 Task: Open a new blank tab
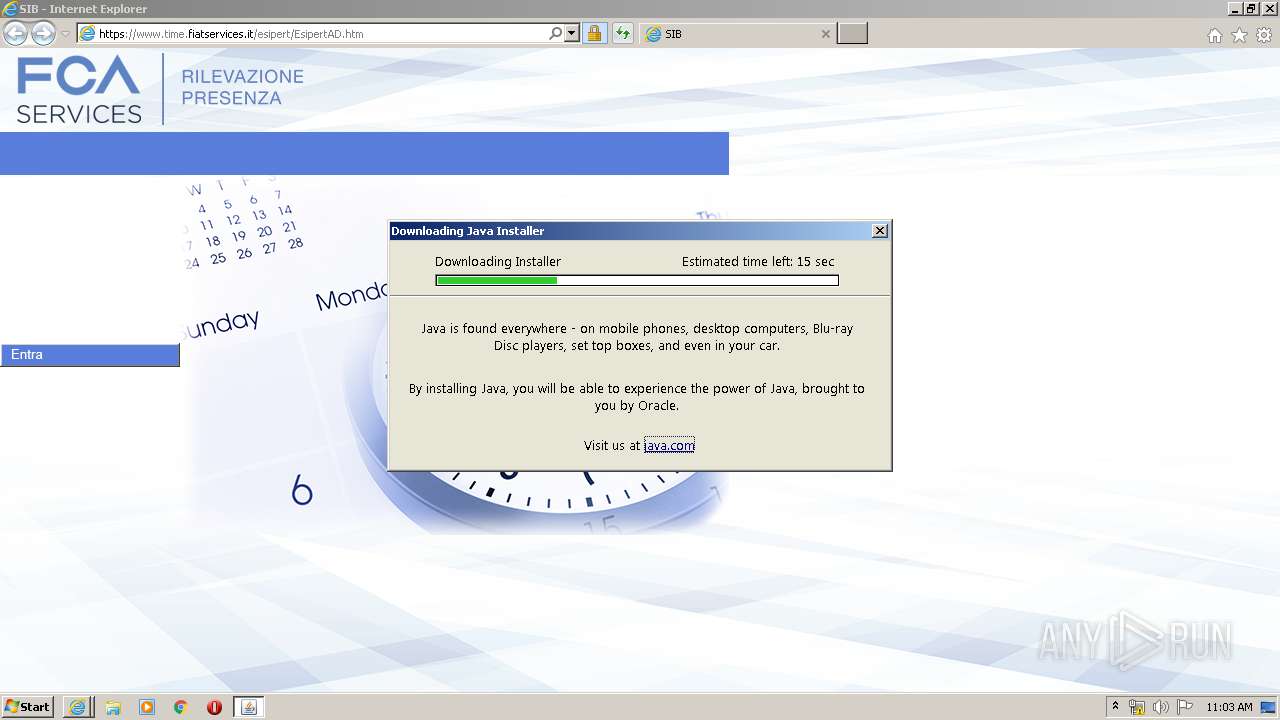(852, 34)
